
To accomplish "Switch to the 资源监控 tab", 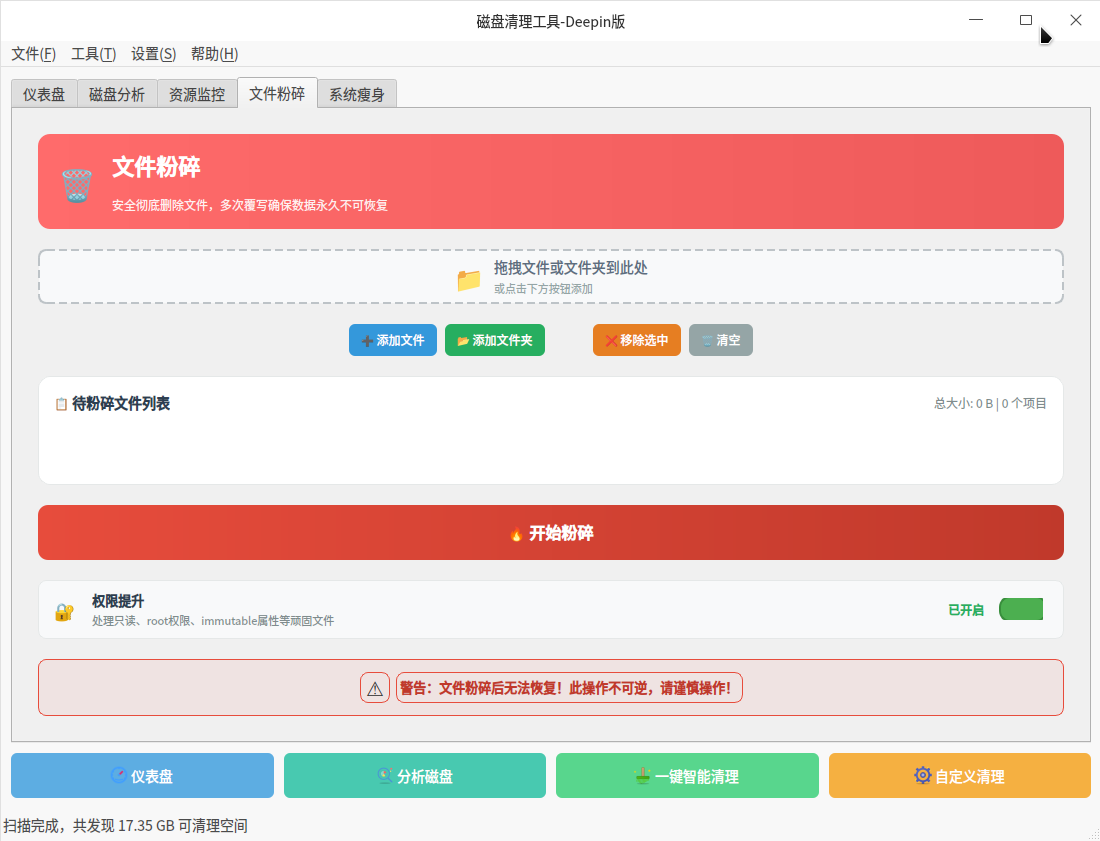I will tap(197, 94).
